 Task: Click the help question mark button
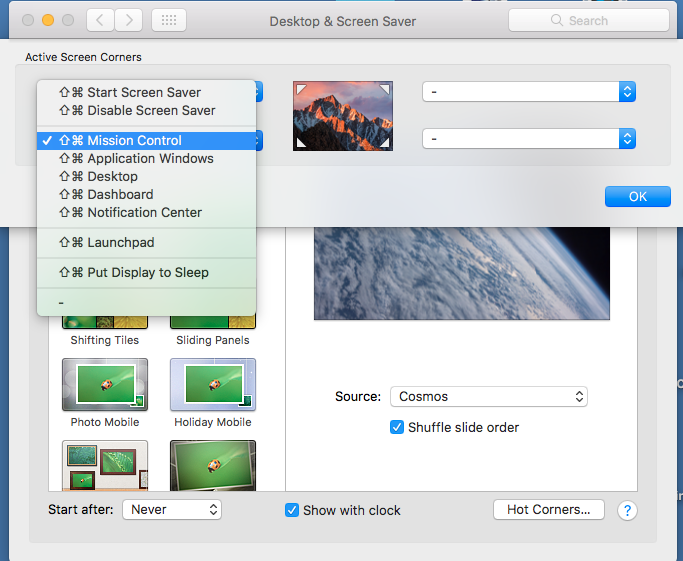point(627,510)
